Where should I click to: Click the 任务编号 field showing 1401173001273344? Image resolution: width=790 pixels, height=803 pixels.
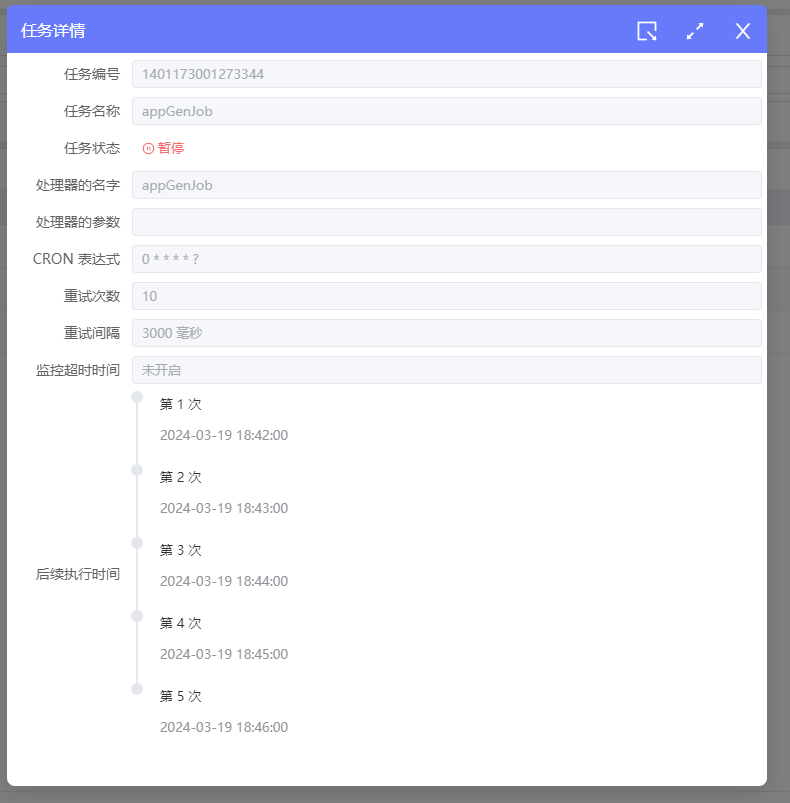click(446, 74)
